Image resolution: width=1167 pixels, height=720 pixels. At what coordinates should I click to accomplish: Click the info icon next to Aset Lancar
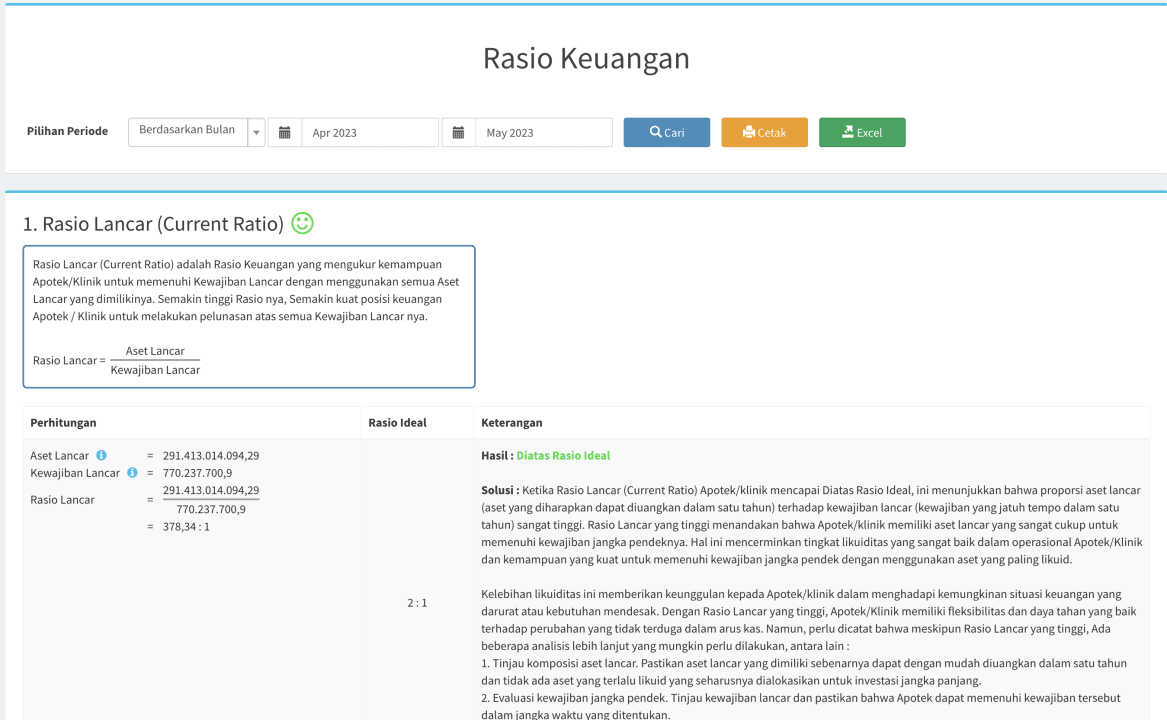(101, 456)
